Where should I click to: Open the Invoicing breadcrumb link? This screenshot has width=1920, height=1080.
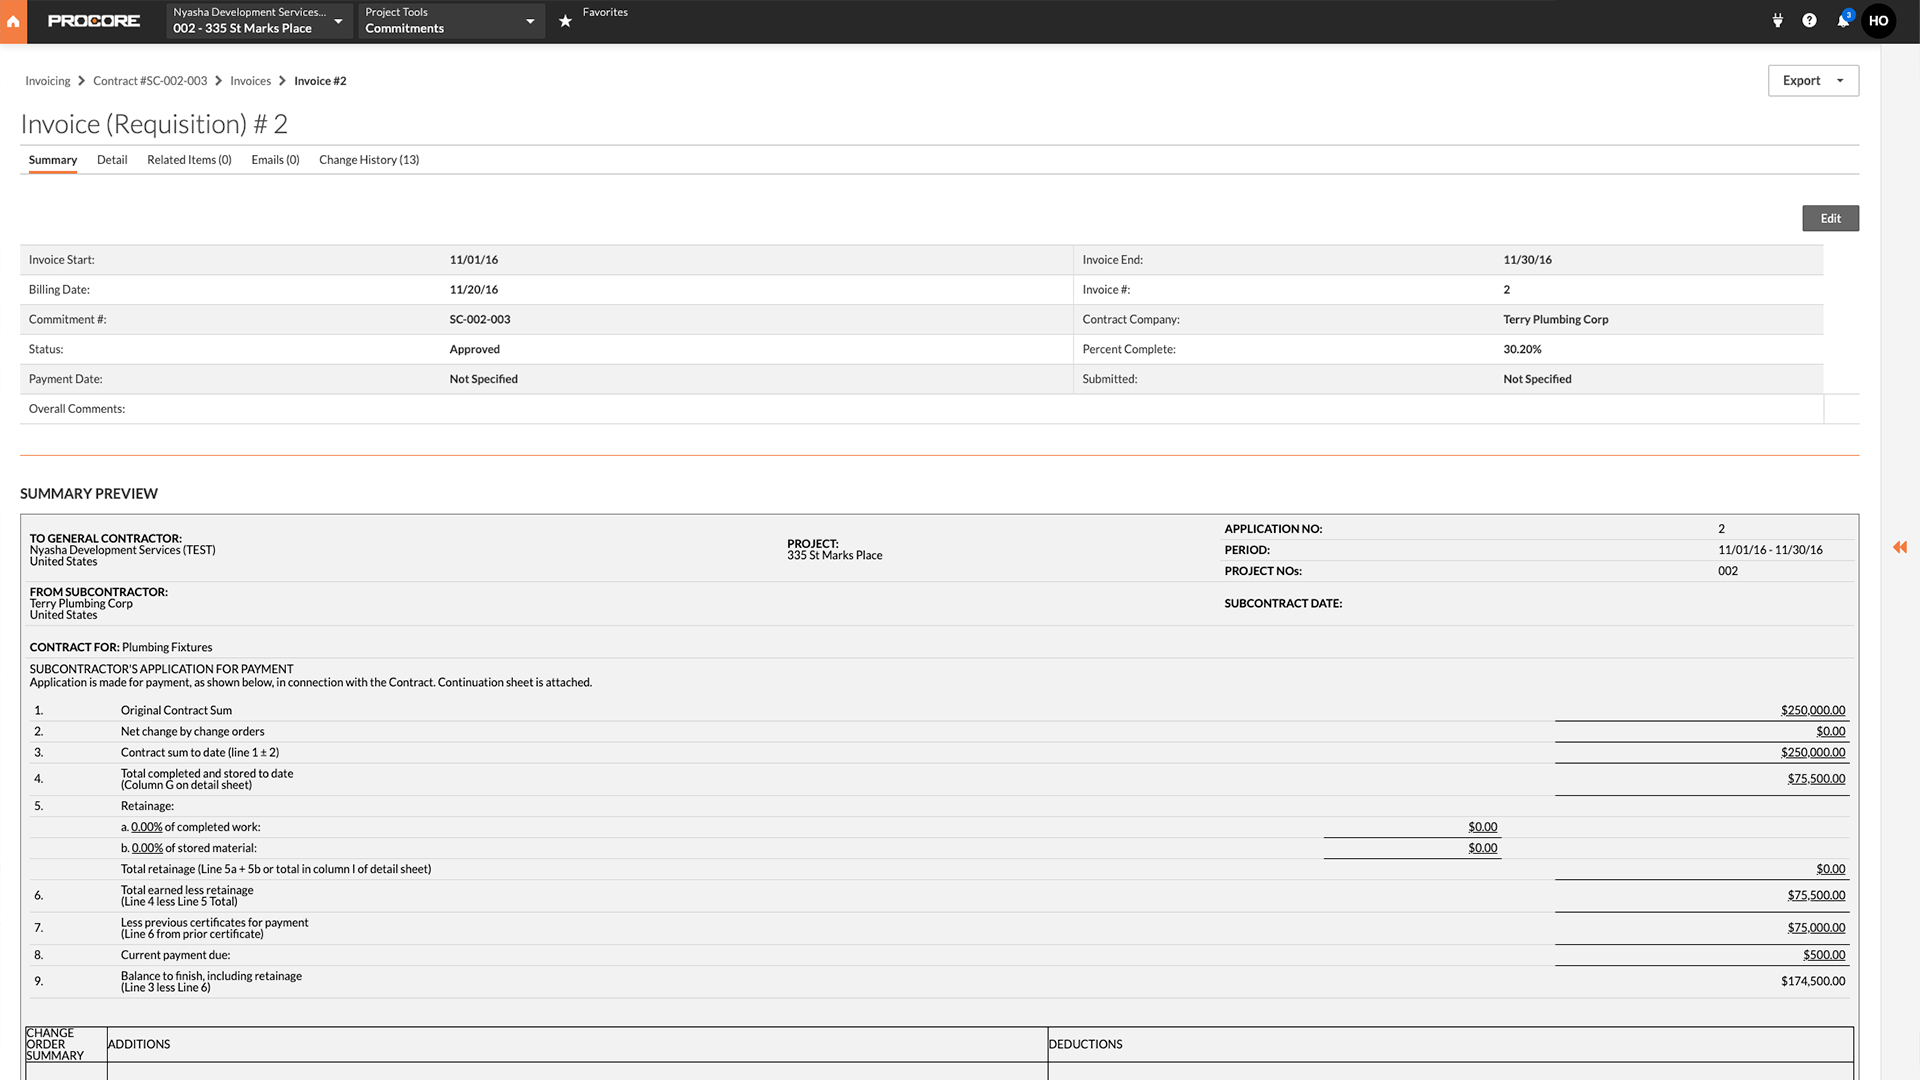47,80
